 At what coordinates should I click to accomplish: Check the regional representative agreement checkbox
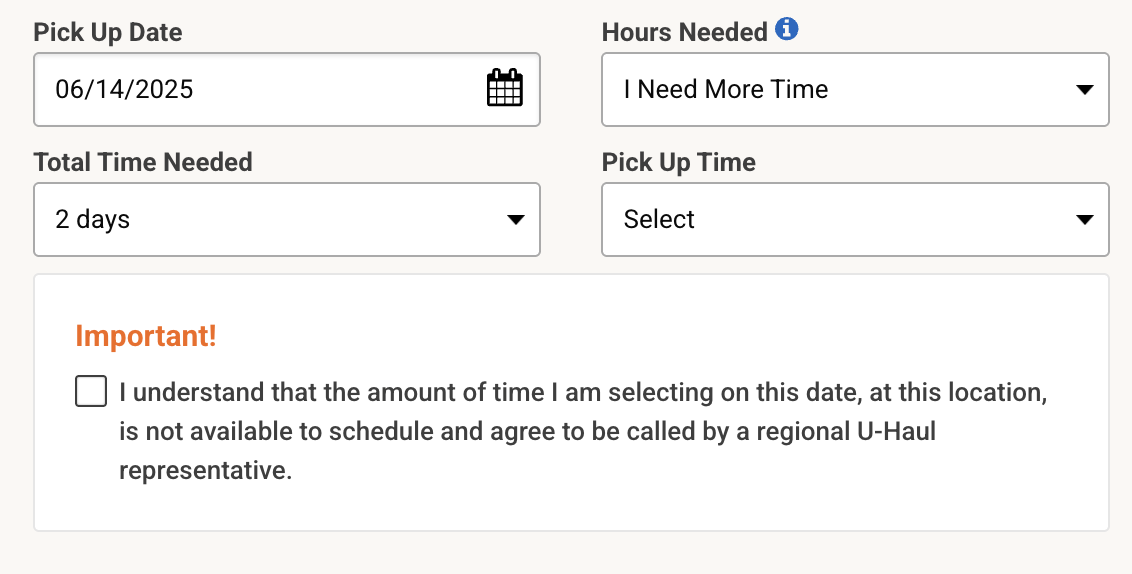91,392
